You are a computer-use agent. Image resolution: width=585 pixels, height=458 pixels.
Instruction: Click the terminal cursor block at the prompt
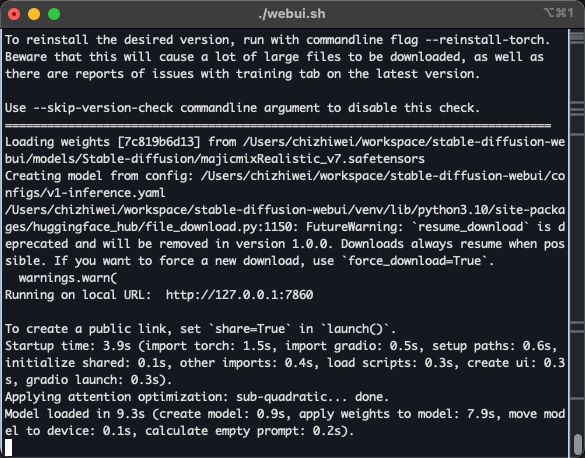(x=9, y=448)
